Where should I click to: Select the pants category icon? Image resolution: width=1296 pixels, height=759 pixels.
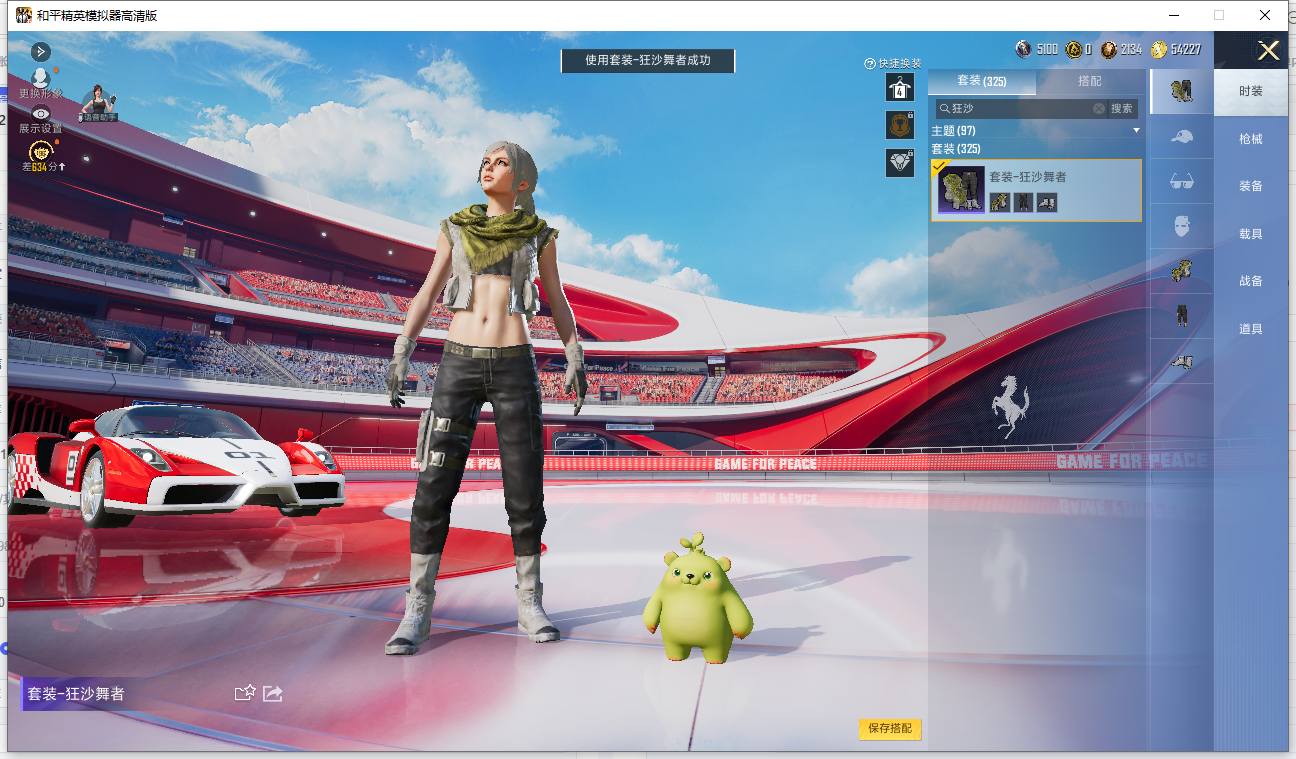pyautogui.click(x=1182, y=316)
